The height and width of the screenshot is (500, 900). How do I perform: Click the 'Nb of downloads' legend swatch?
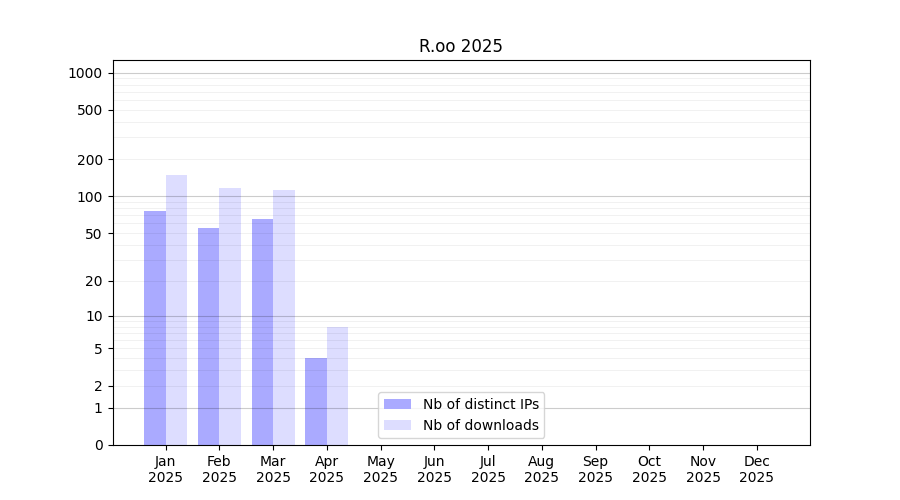coord(397,425)
